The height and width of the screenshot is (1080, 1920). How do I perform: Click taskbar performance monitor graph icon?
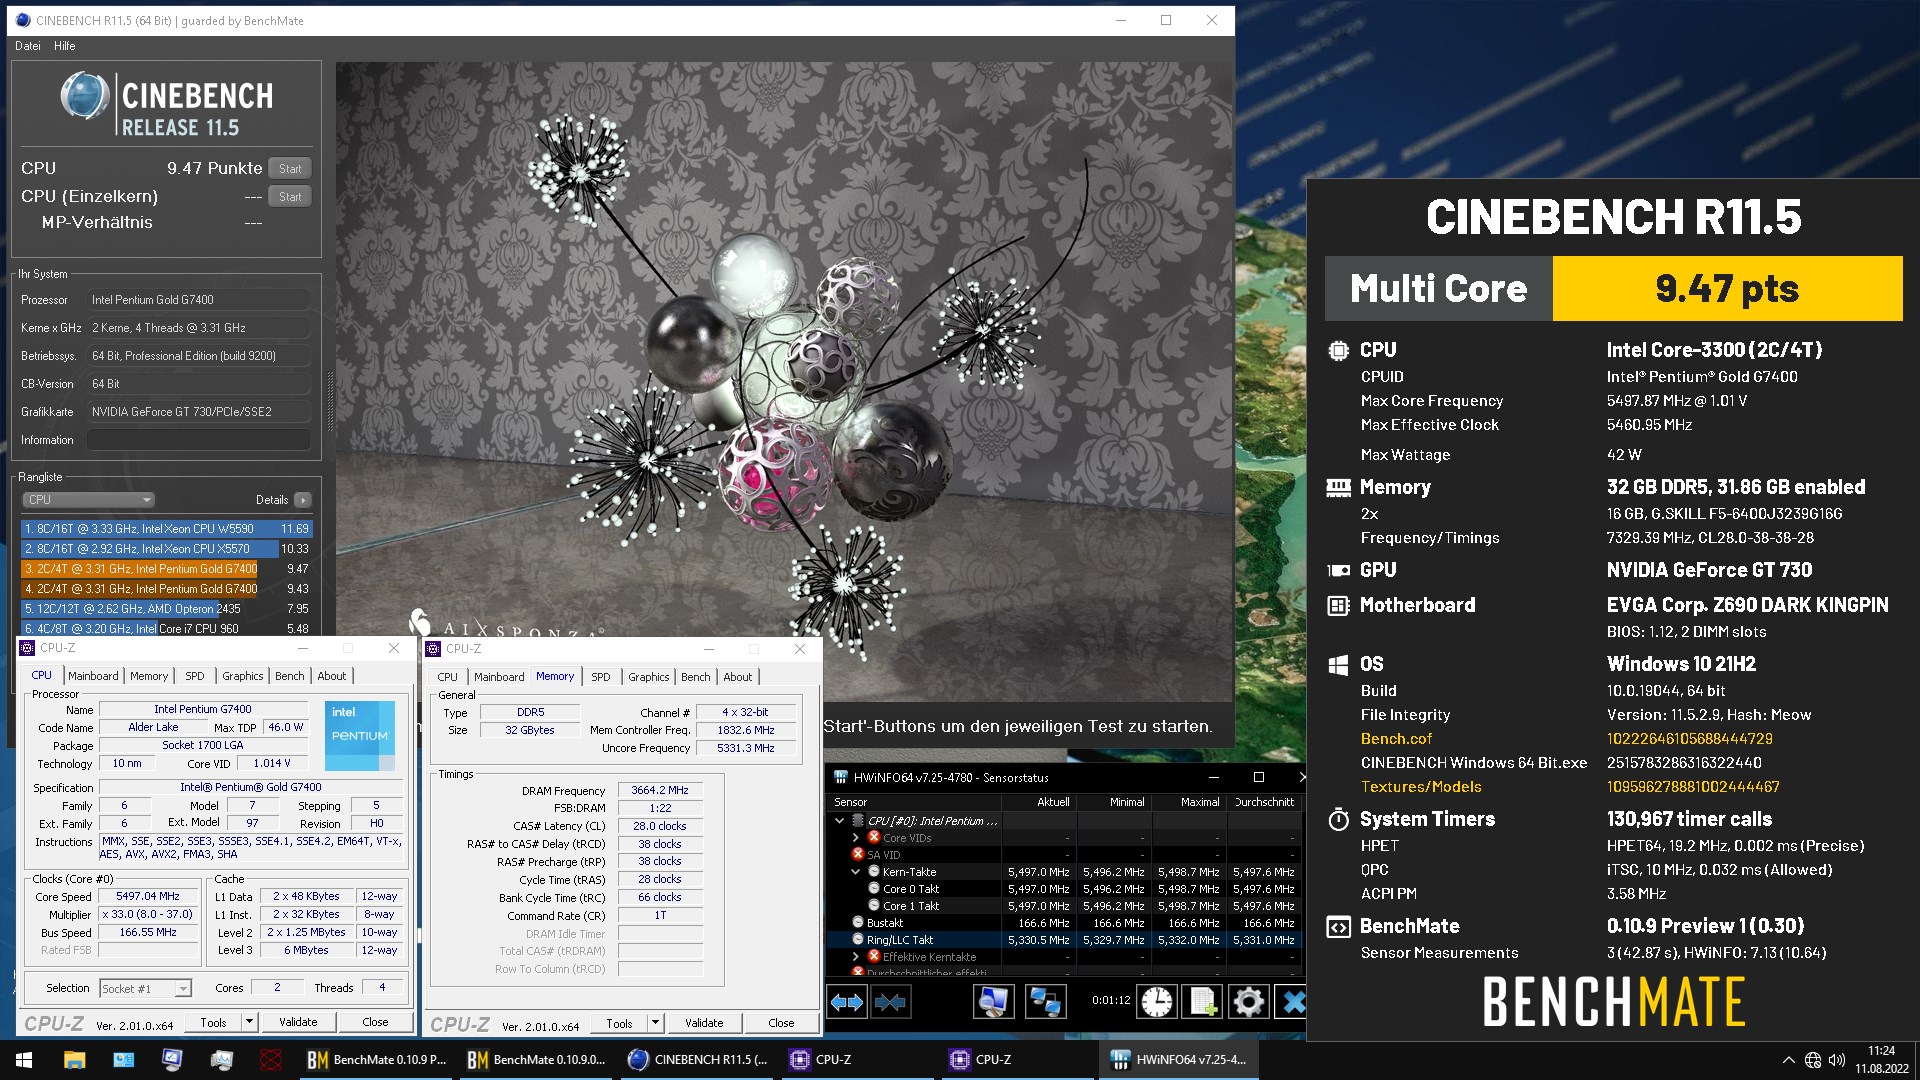click(x=221, y=1060)
